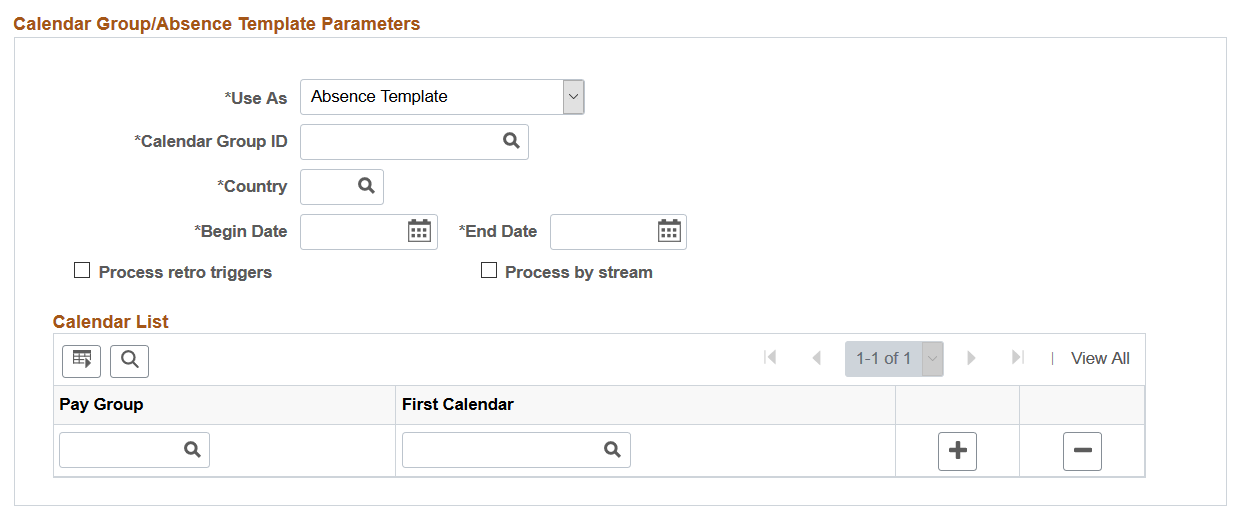Click the First Calendar column header
1247x521 pixels.
point(458,405)
